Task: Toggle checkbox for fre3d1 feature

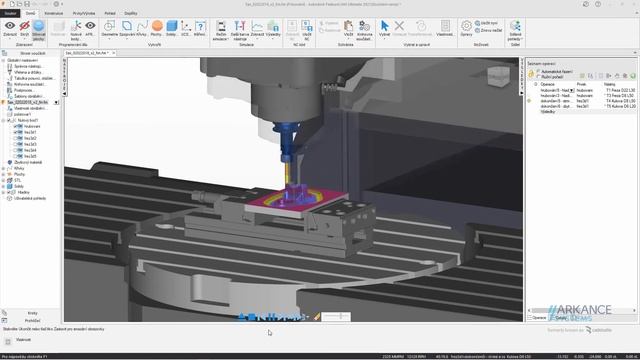Action: (15, 132)
